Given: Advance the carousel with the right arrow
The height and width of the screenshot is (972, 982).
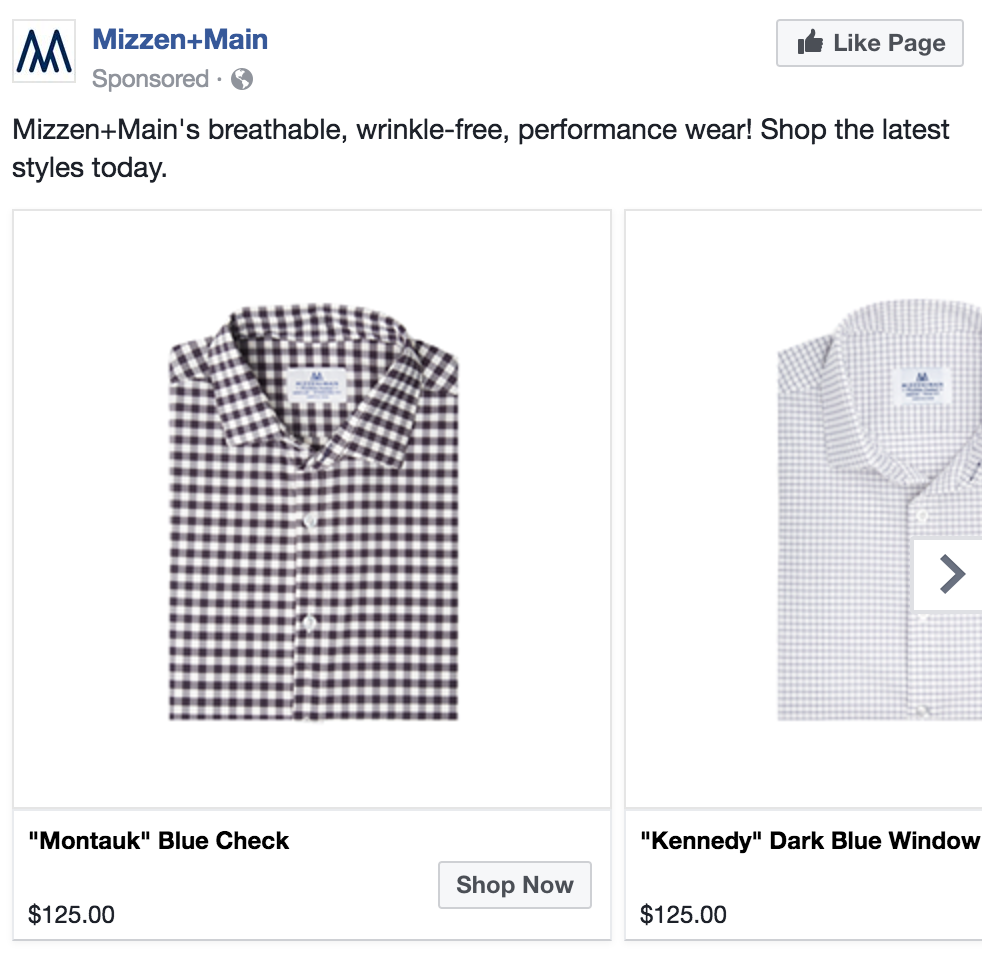Looking at the screenshot, I should [x=952, y=574].
